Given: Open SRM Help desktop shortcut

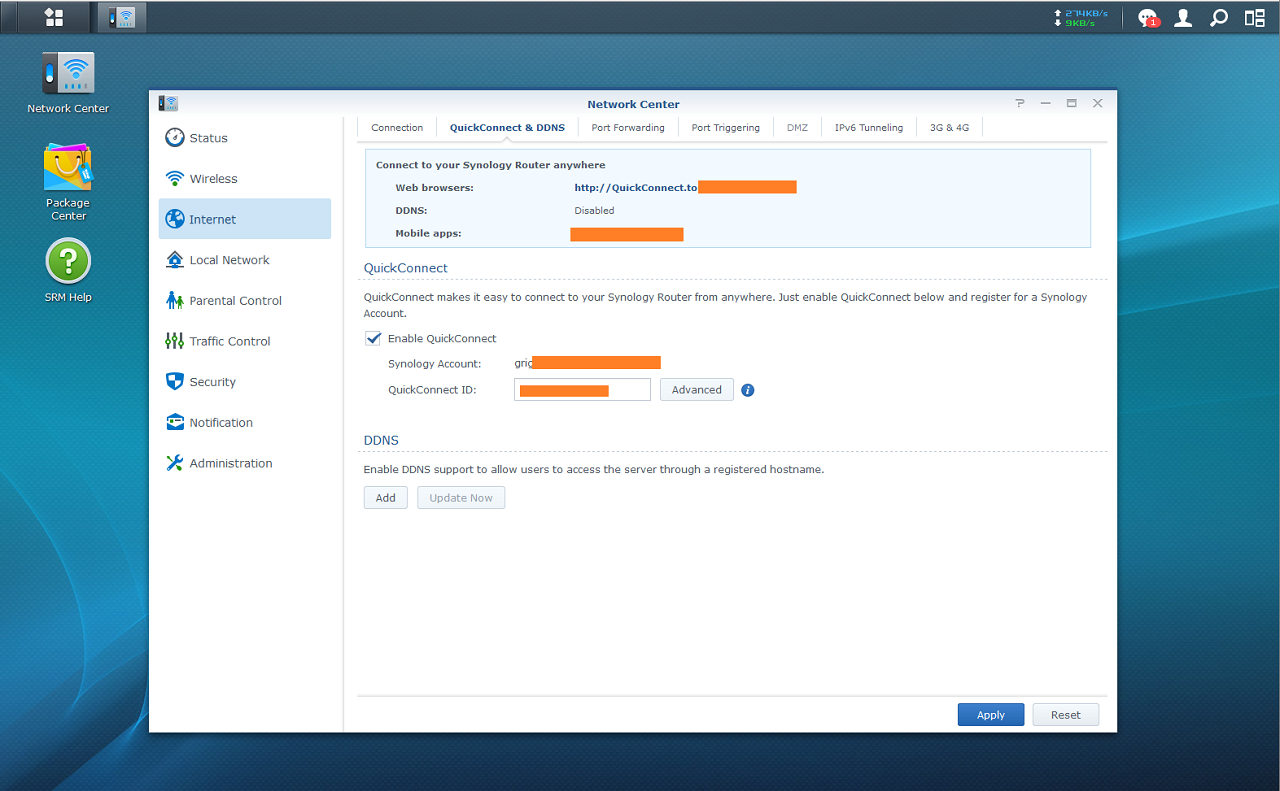Looking at the screenshot, I should [68, 270].
